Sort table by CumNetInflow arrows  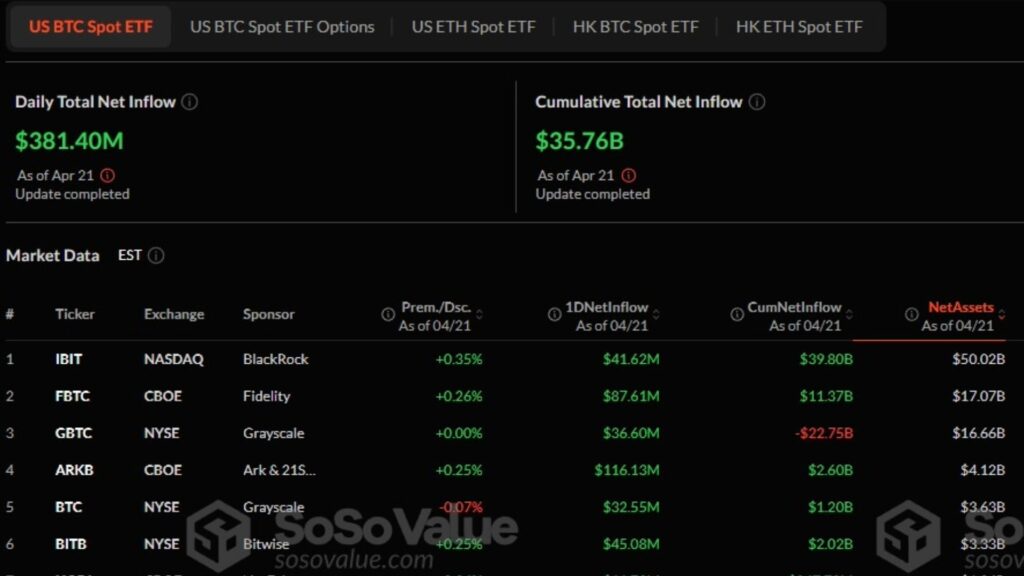coord(849,314)
